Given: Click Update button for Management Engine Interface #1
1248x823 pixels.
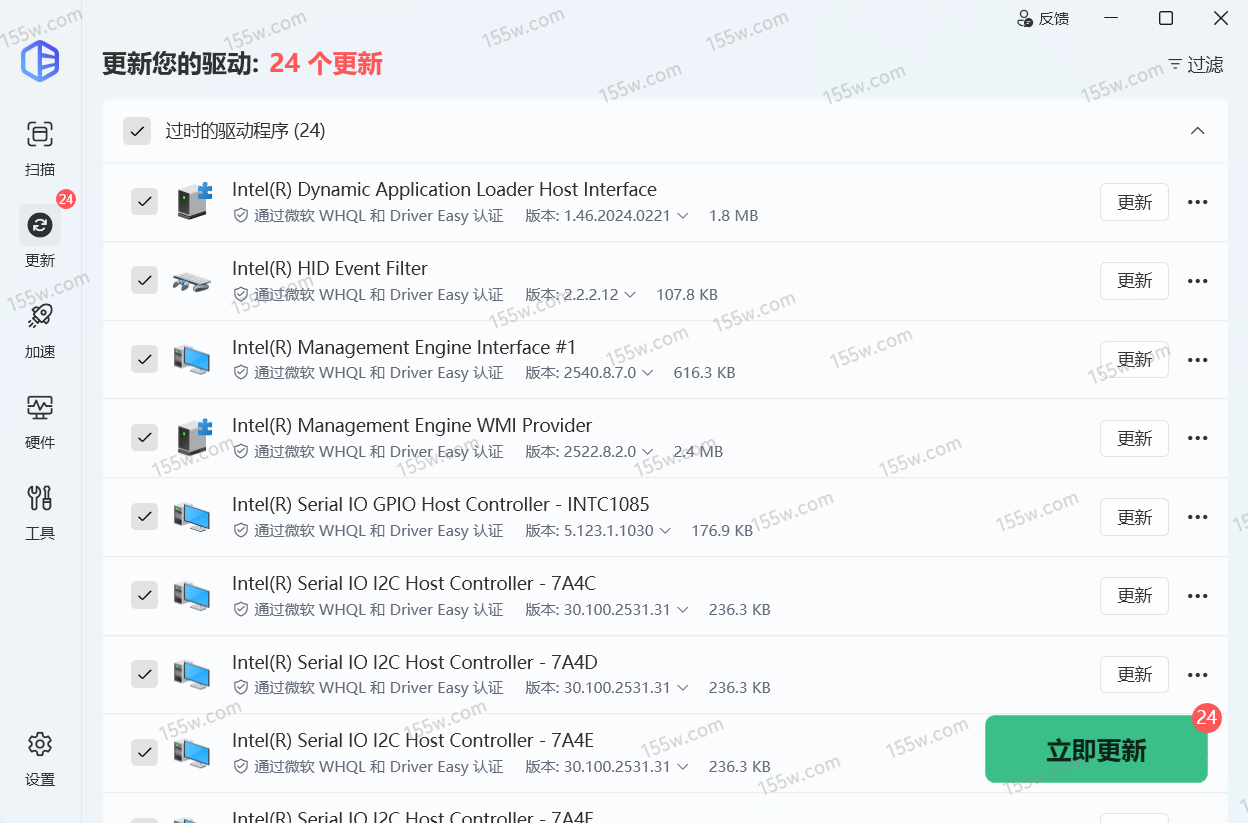Looking at the screenshot, I should tap(1134, 359).
